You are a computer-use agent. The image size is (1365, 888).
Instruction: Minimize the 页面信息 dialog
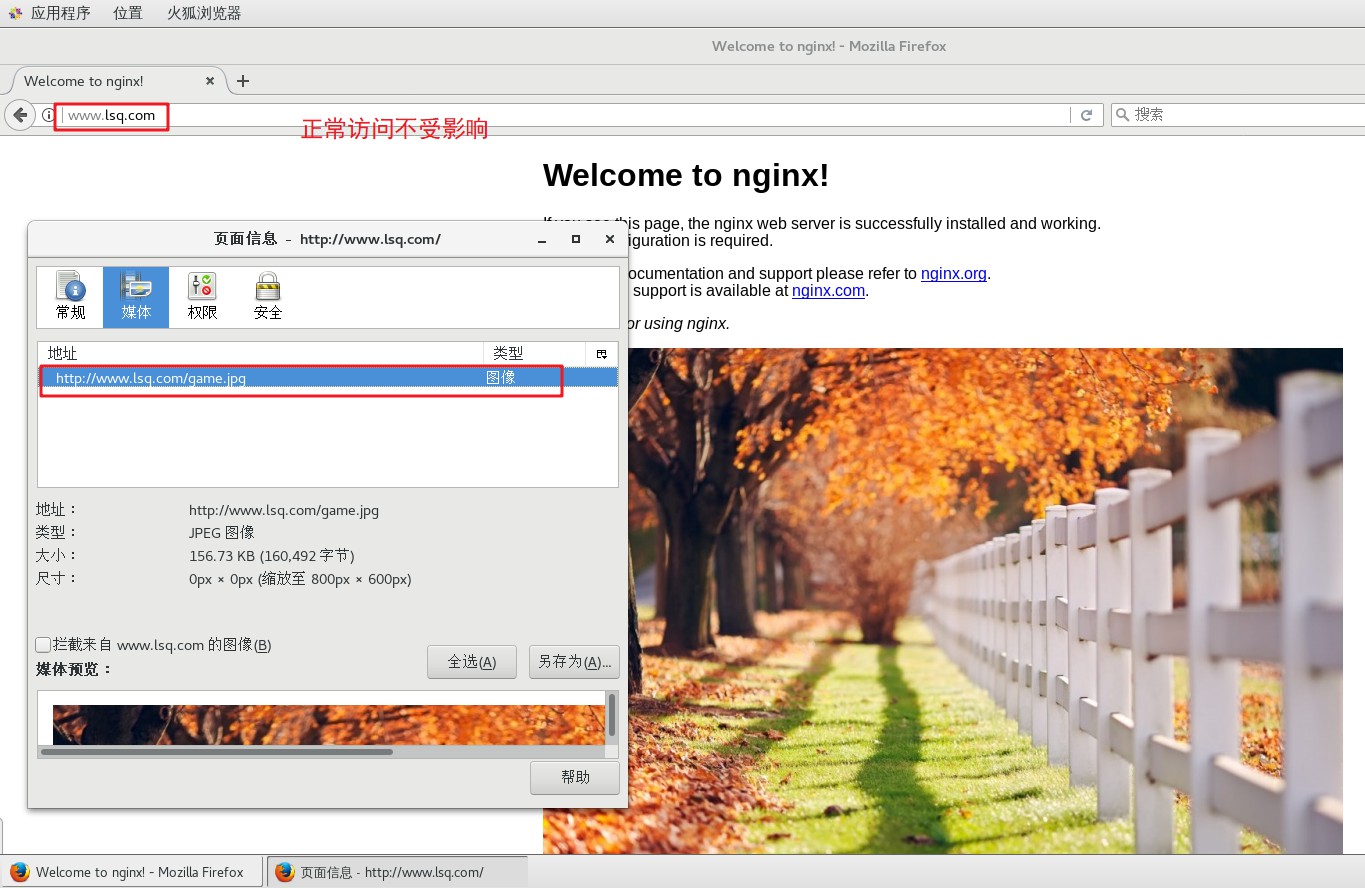click(542, 240)
